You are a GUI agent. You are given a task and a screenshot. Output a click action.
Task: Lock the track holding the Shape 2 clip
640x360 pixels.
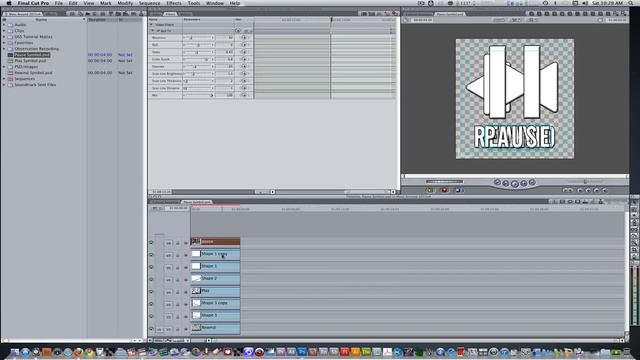(178, 280)
